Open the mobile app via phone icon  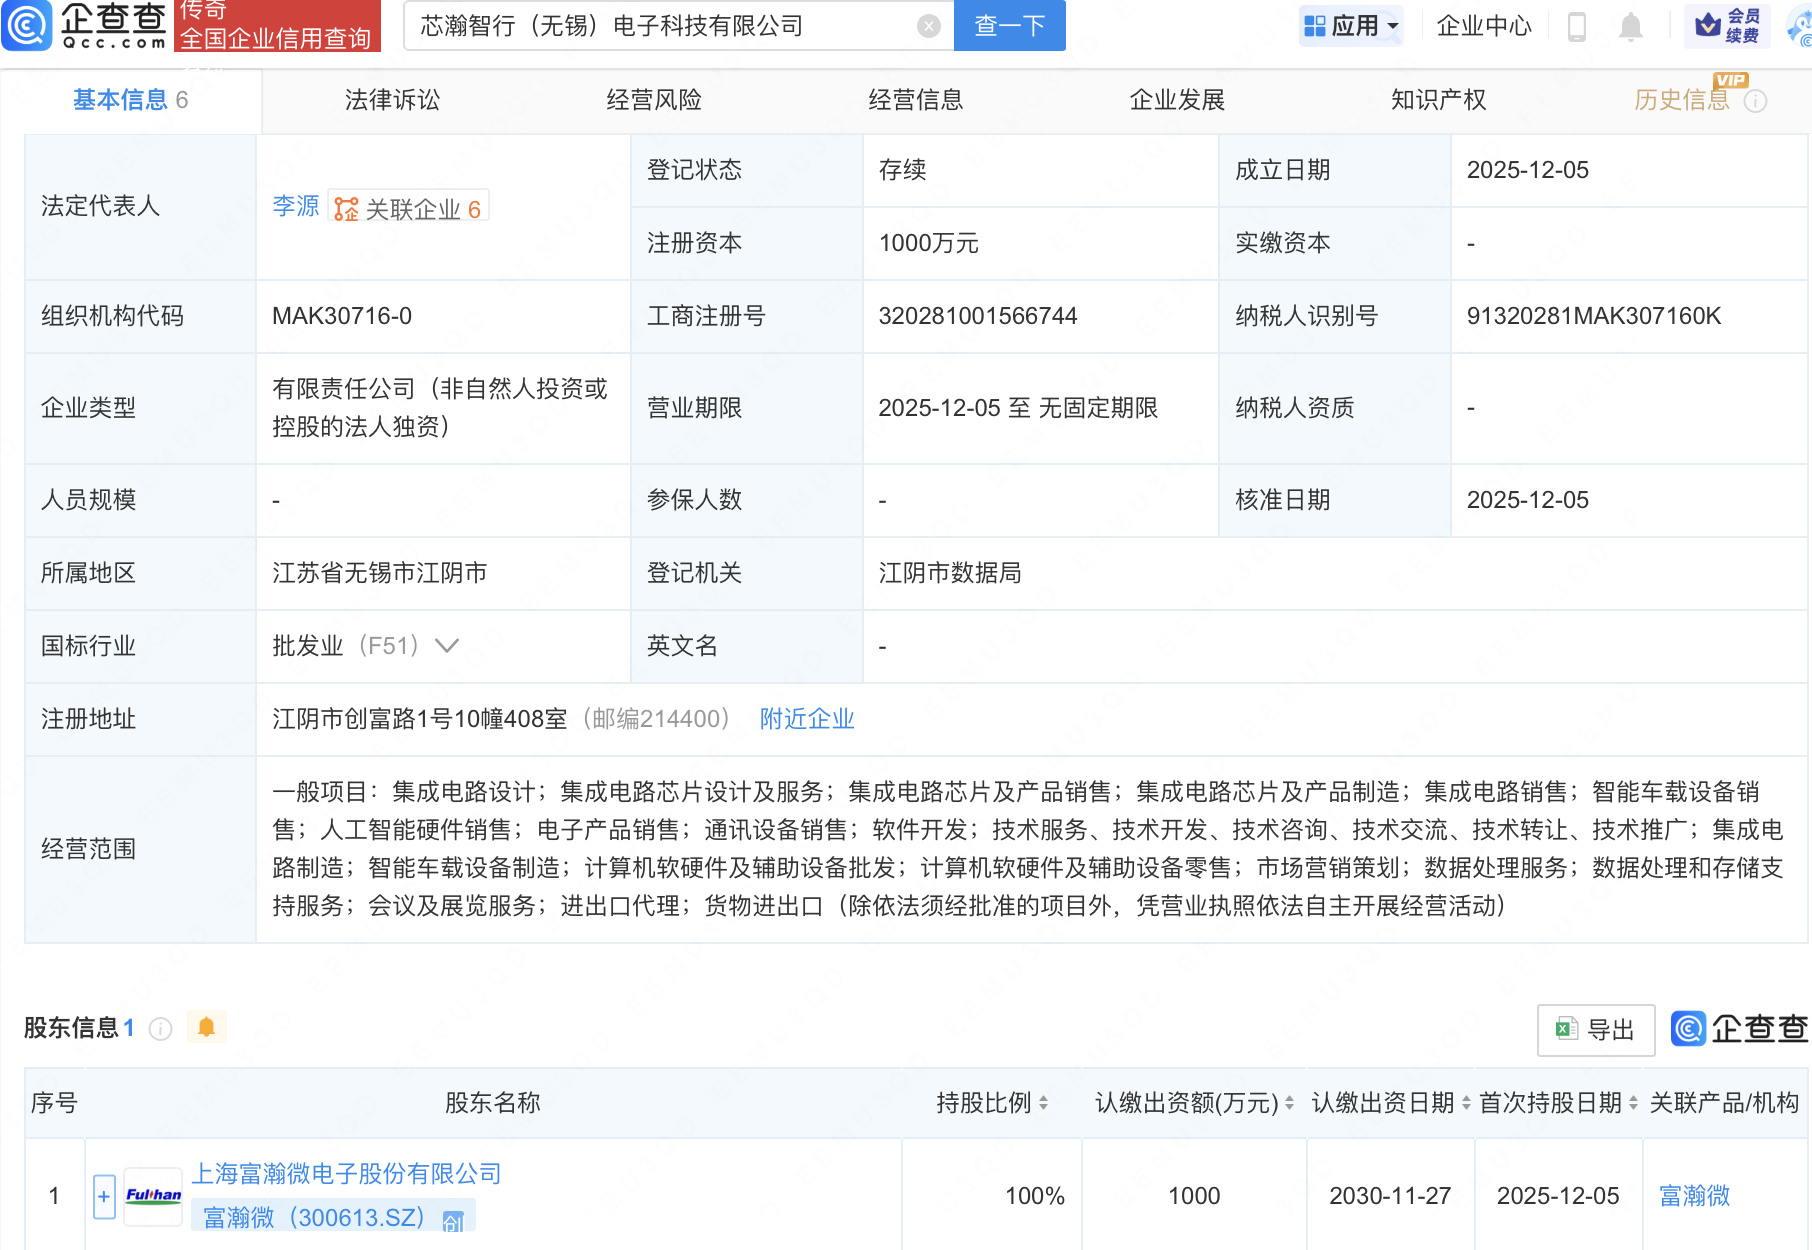[x=1578, y=26]
